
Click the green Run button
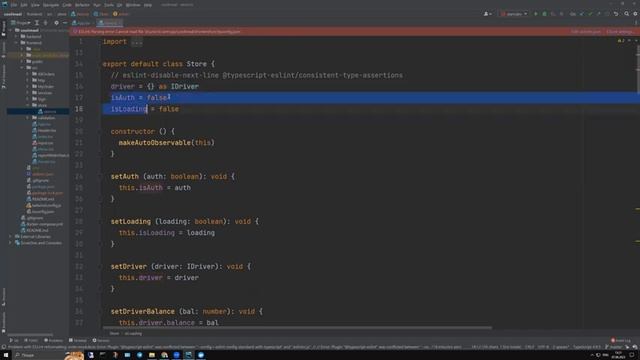536,14
